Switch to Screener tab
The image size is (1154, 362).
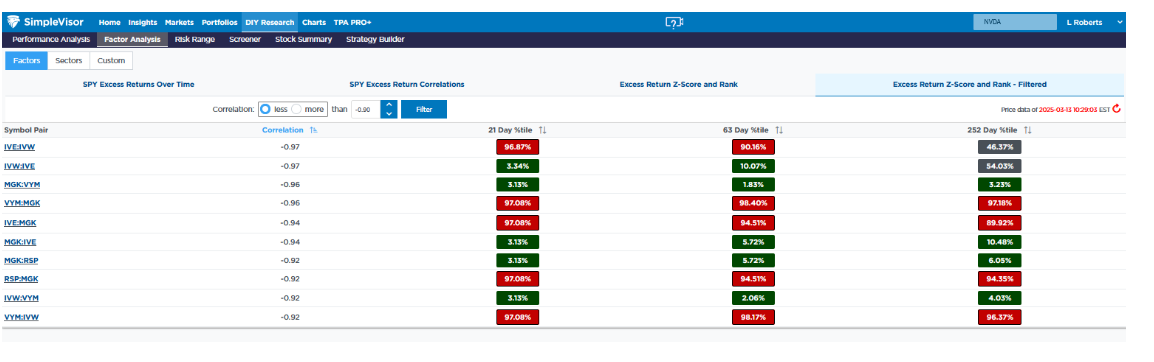point(245,39)
